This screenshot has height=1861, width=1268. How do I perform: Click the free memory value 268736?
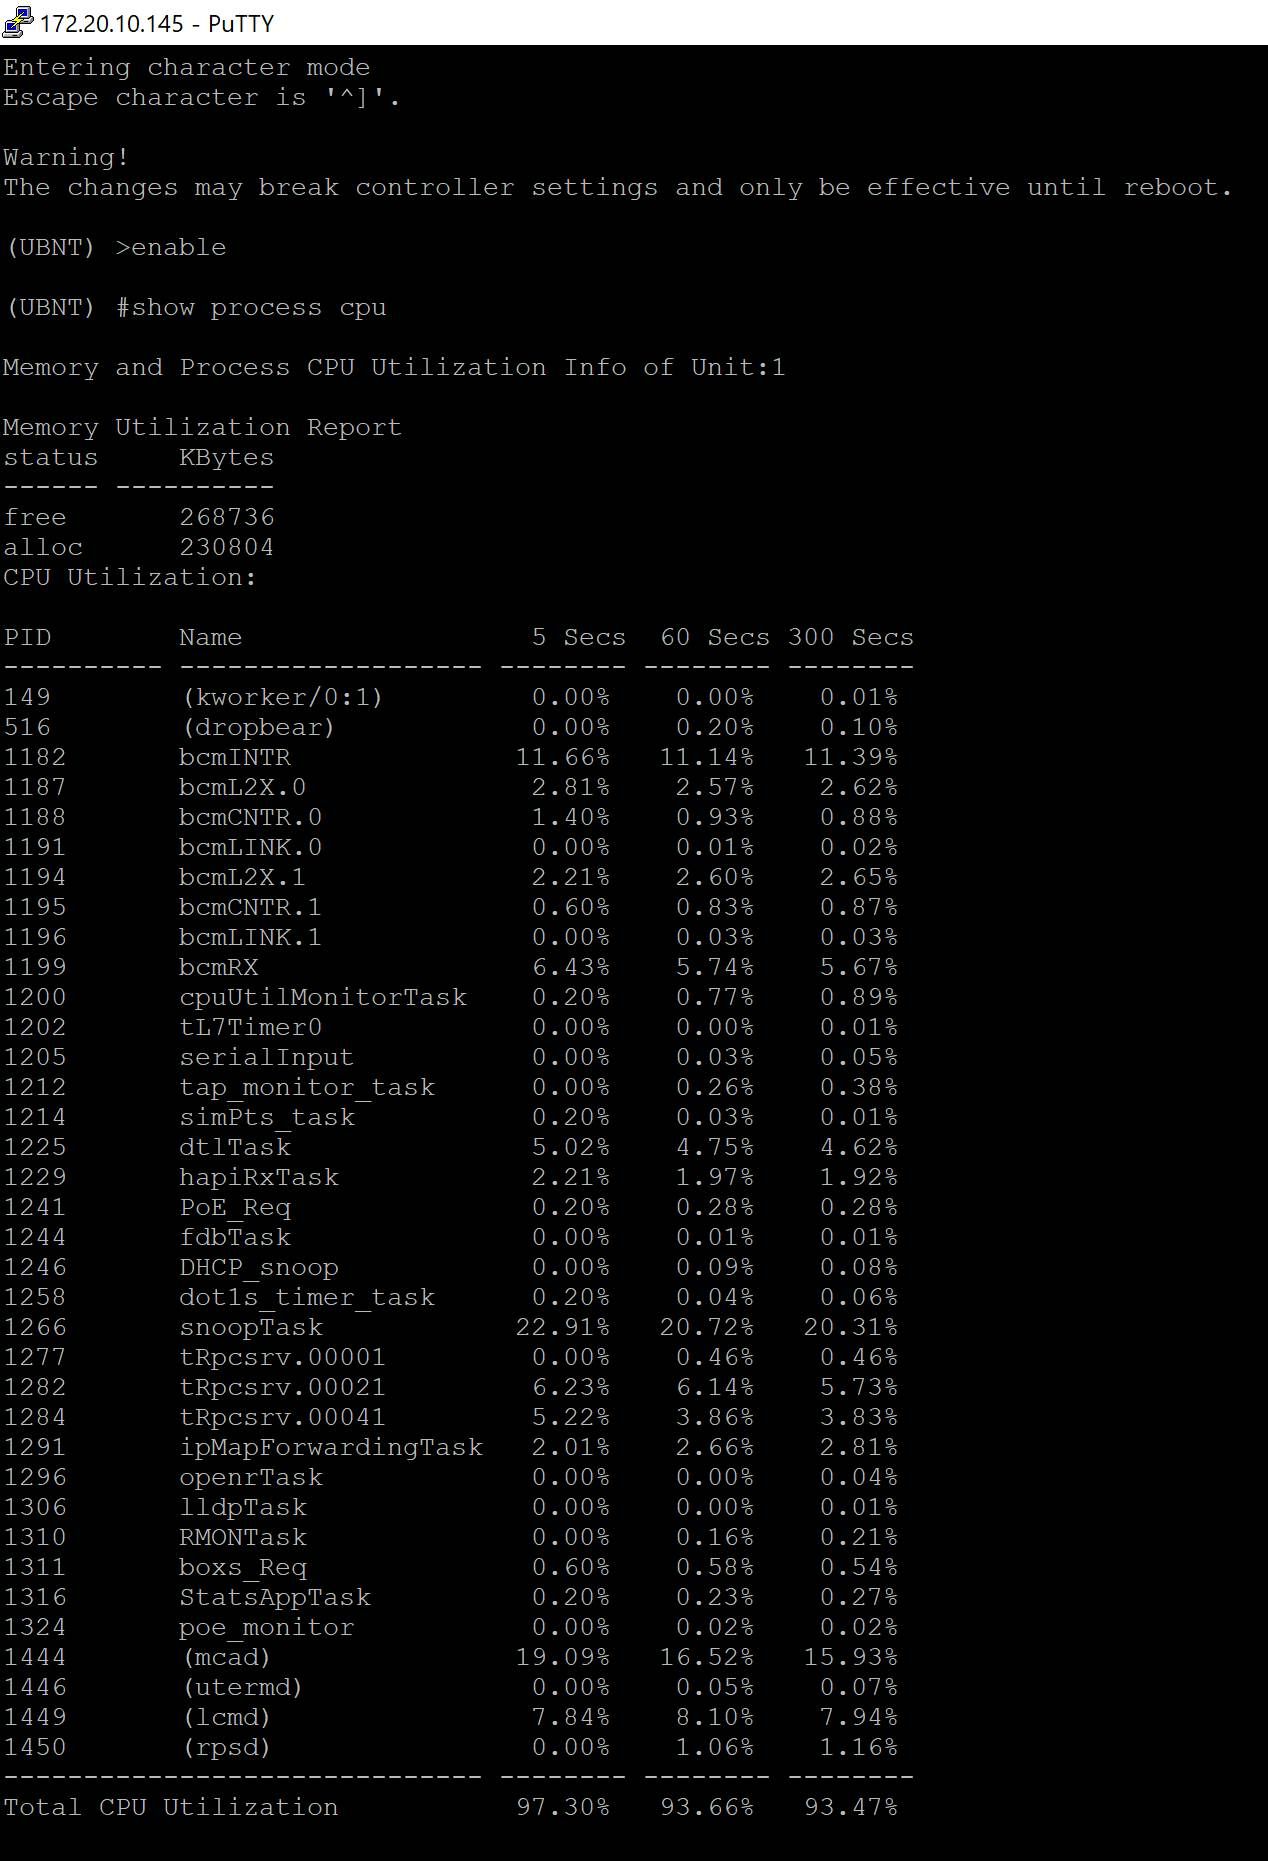227,518
